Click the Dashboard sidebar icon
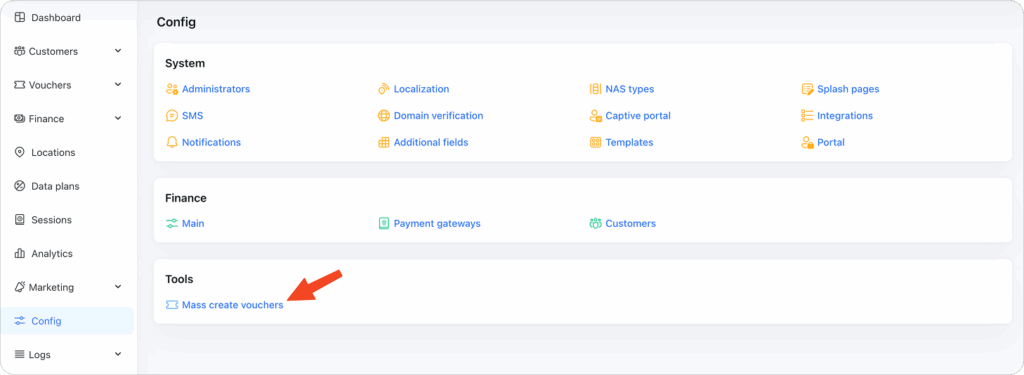Image resolution: width=1024 pixels, height=375 pixels. pos(20,18)
